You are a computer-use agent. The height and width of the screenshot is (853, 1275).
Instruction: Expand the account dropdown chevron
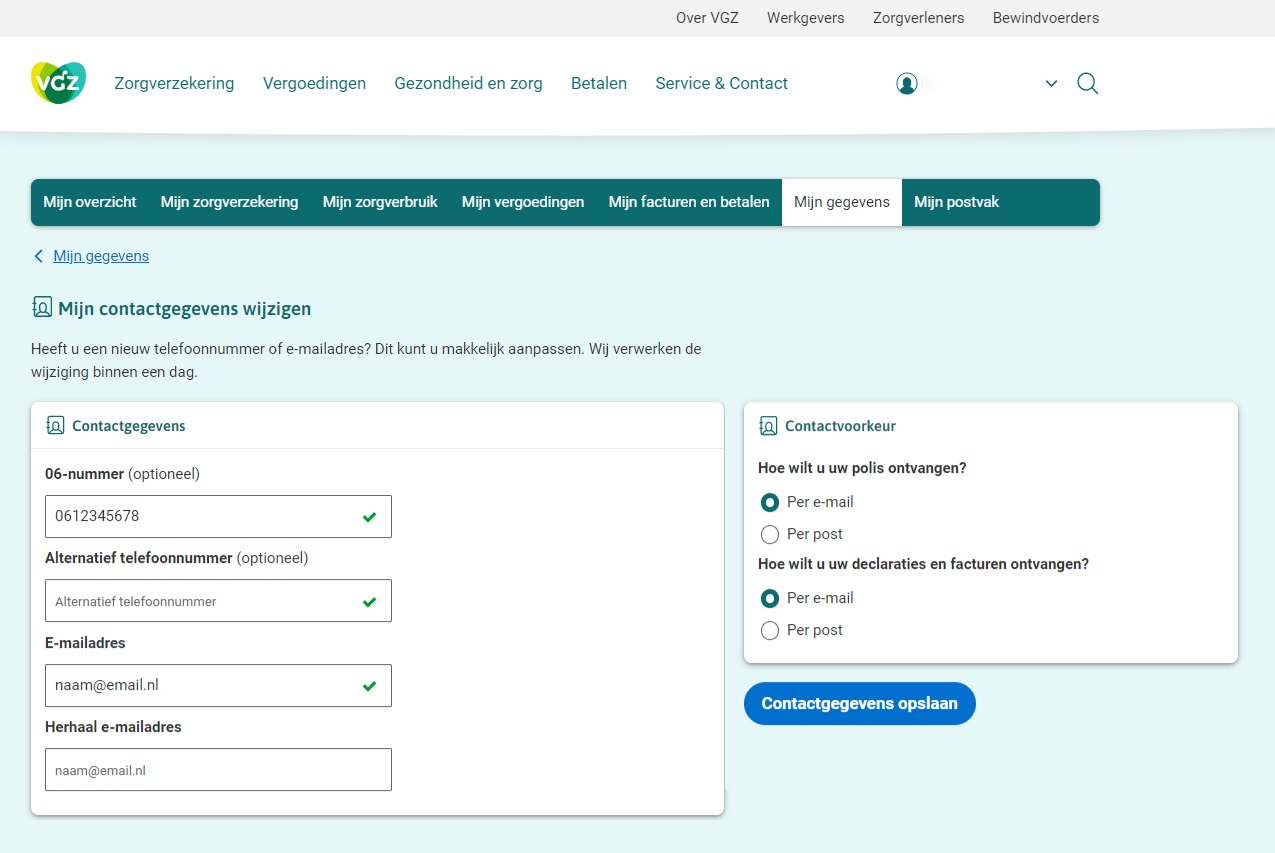(1051, 84)
